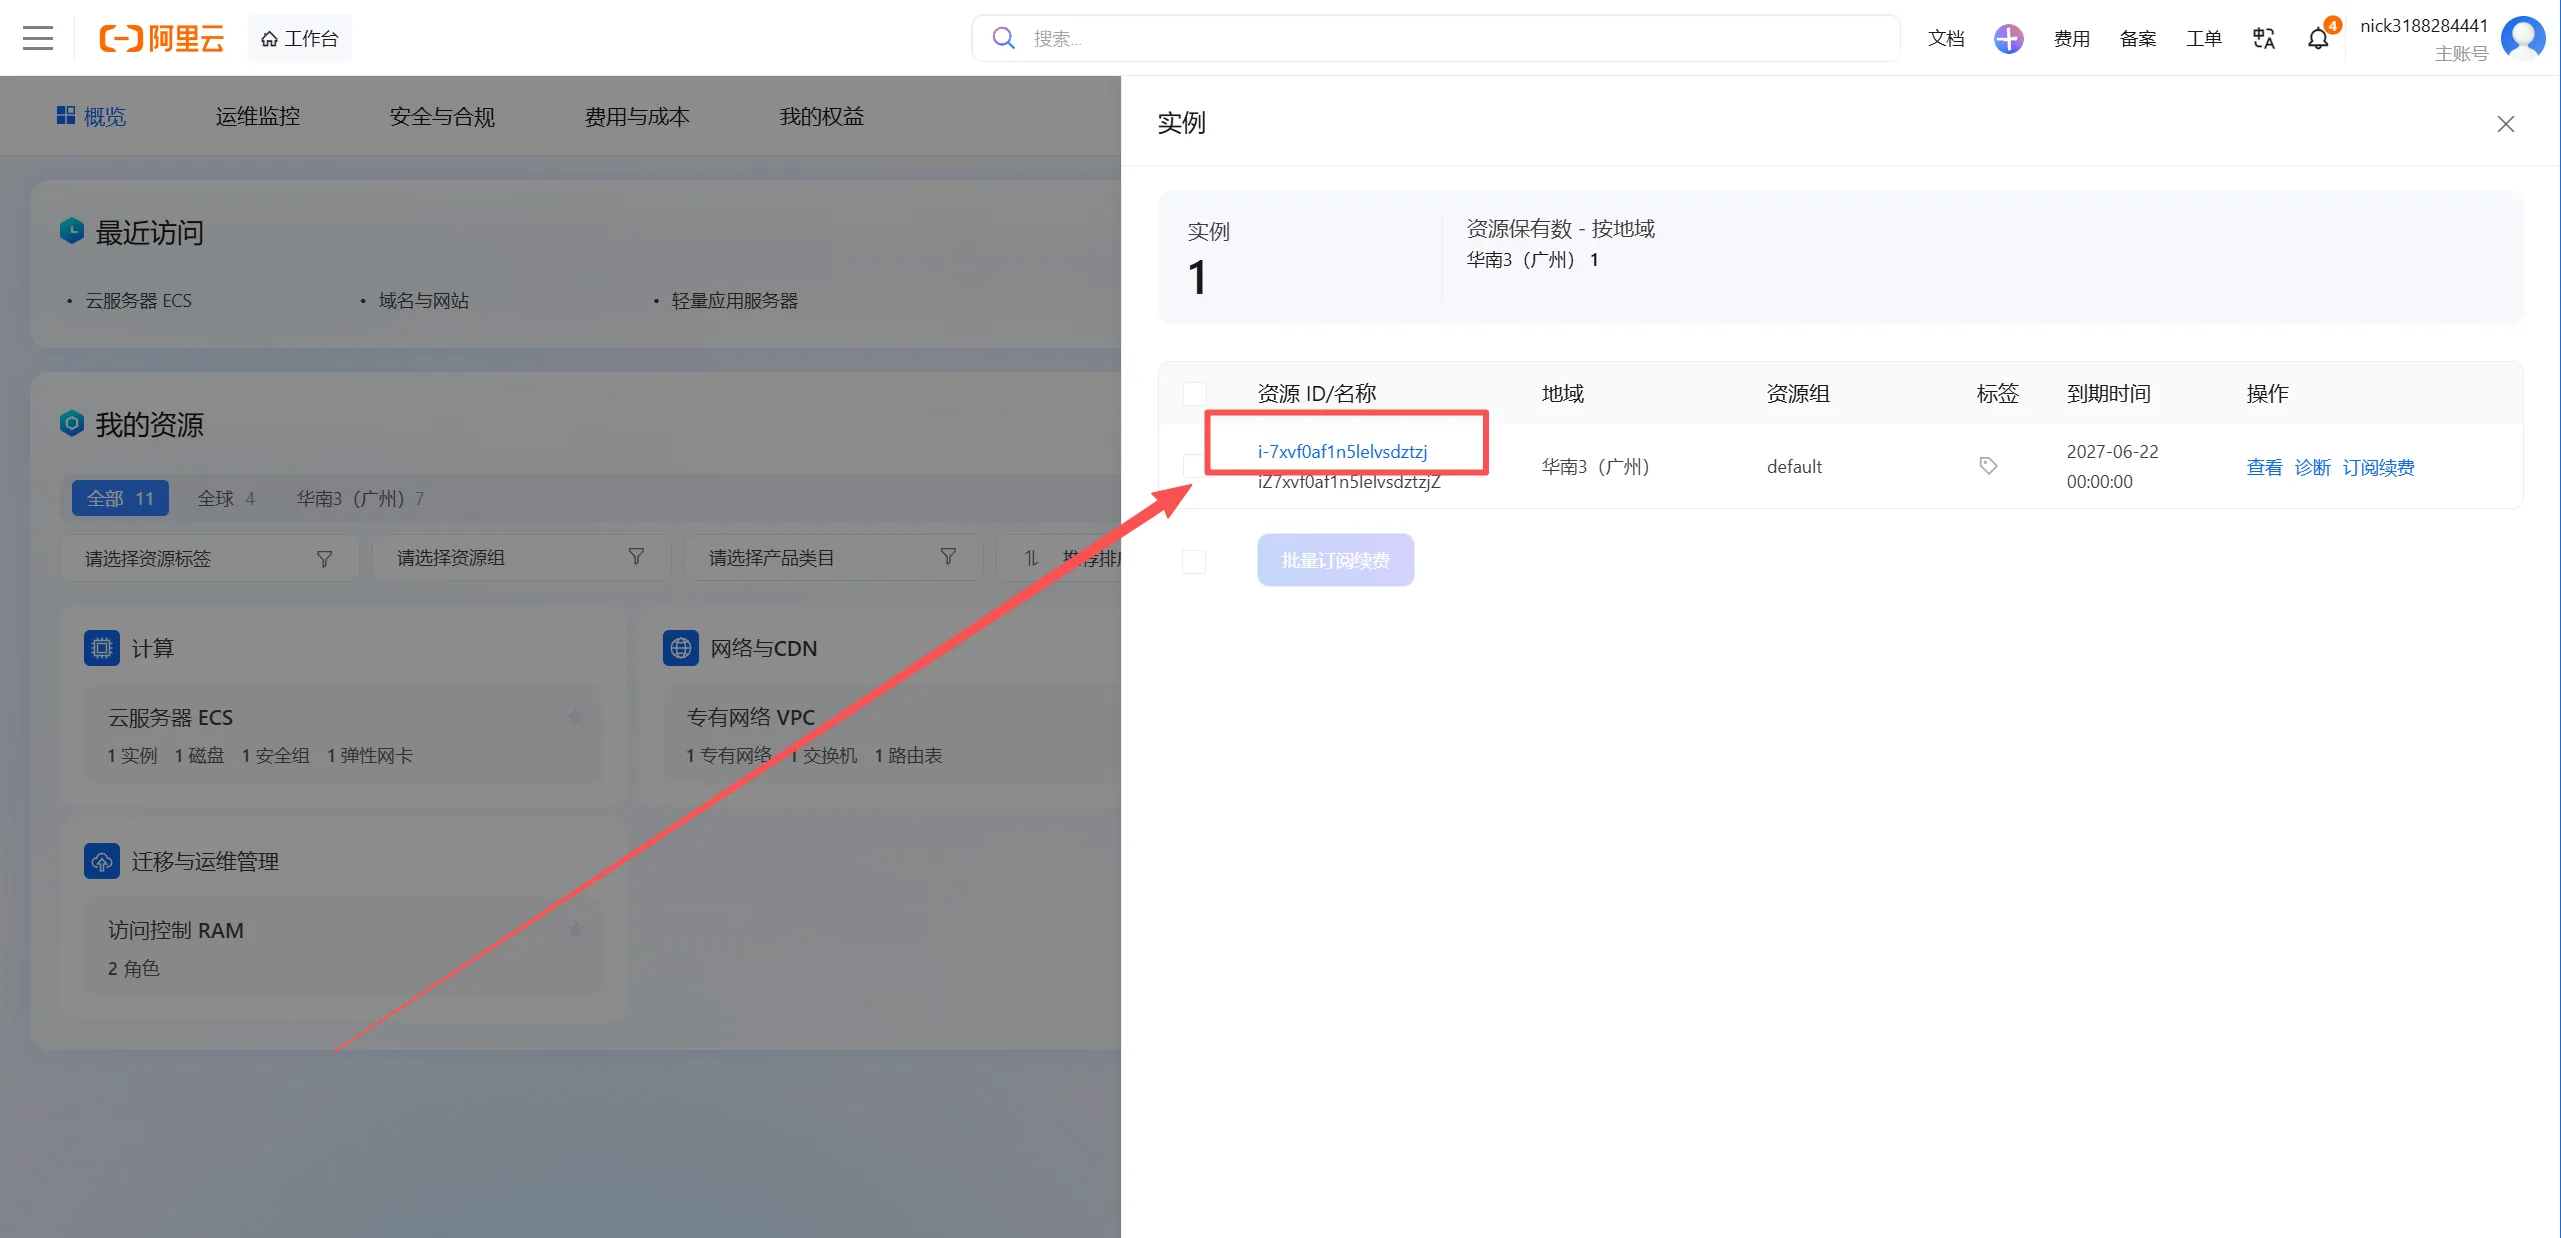Click the 订阅续费 action link
The height and width of the screenshot is (1238, 2561).
[x=2378, y=467]
